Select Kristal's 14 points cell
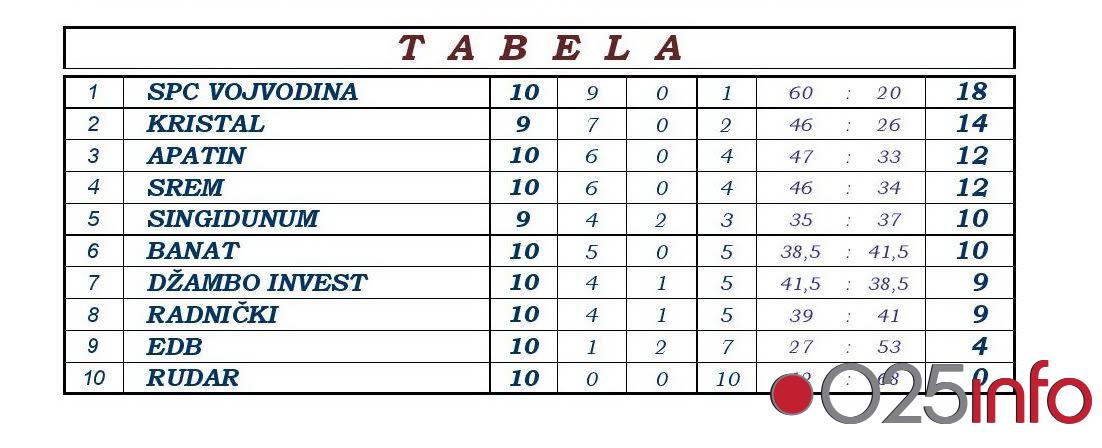The width and height of the screenshot is (1102, 448). [971, 124]
